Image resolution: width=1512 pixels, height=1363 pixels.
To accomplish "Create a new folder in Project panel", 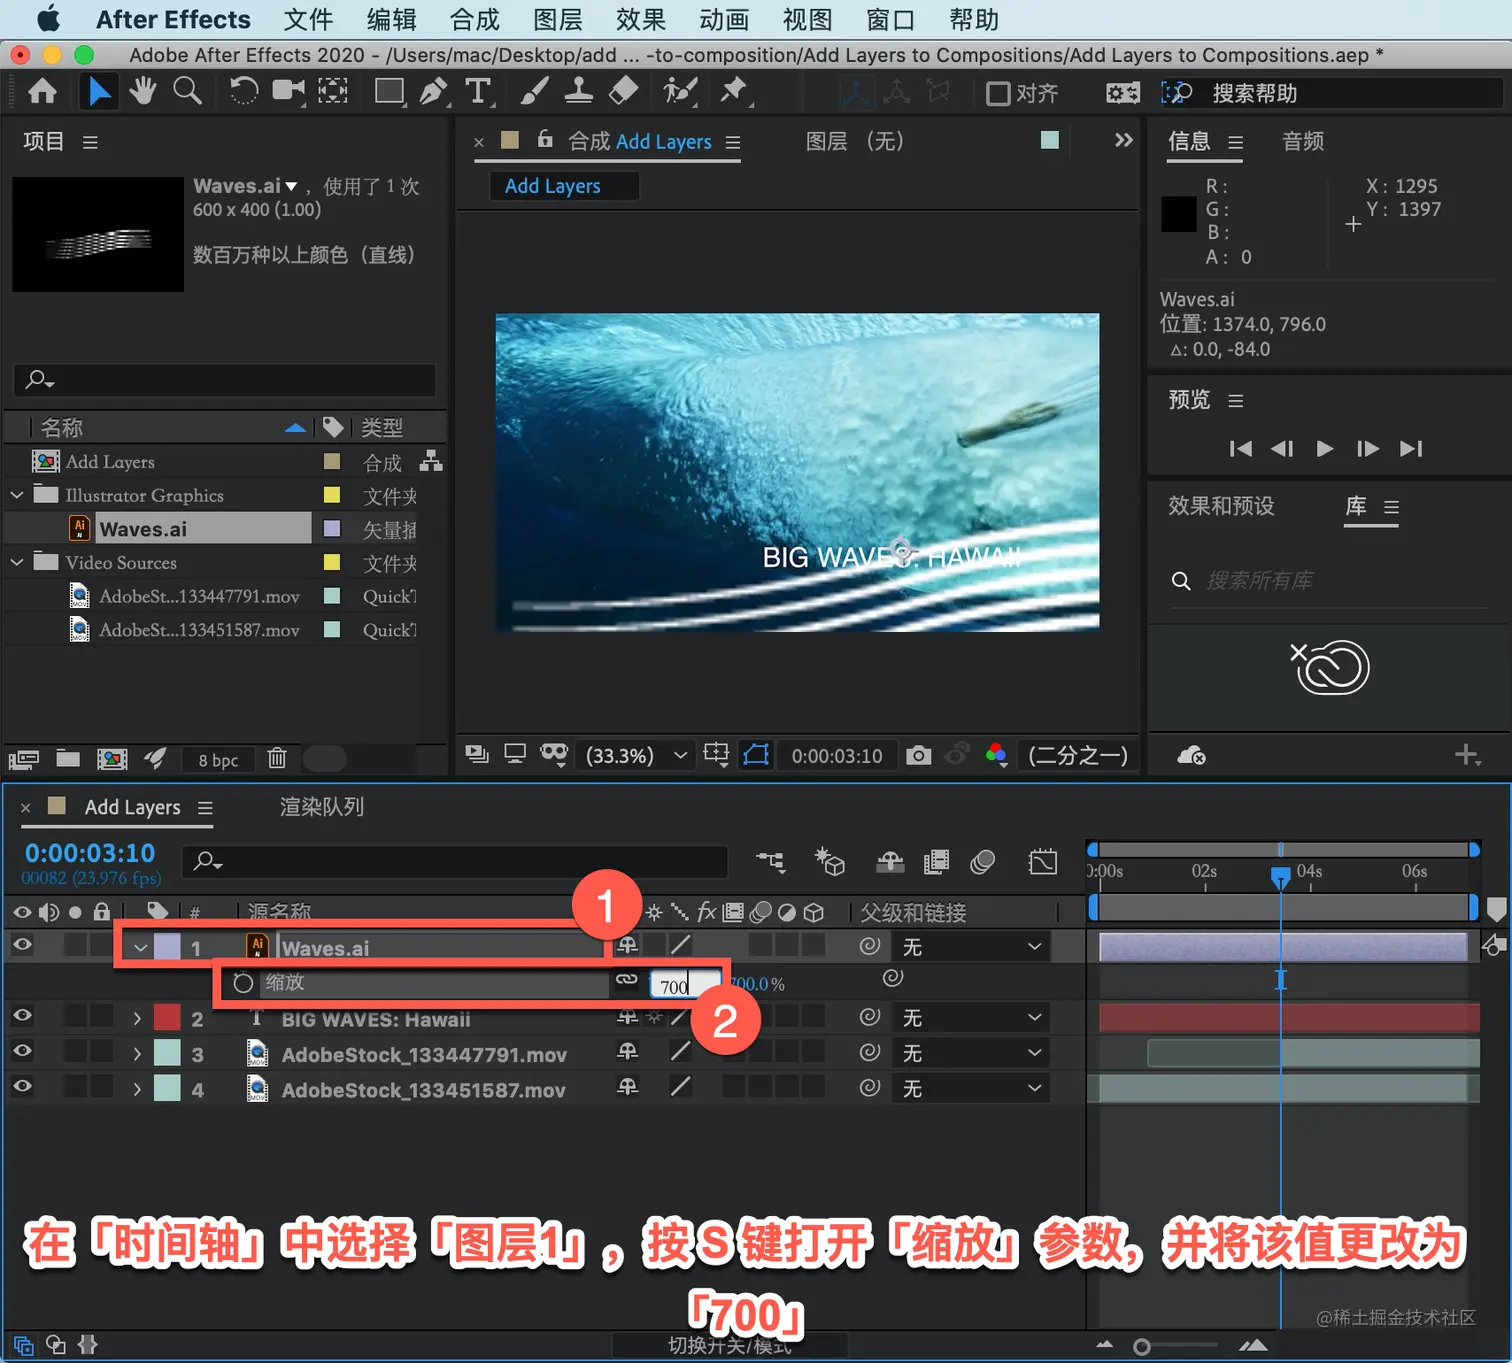I will coord(68,759).
